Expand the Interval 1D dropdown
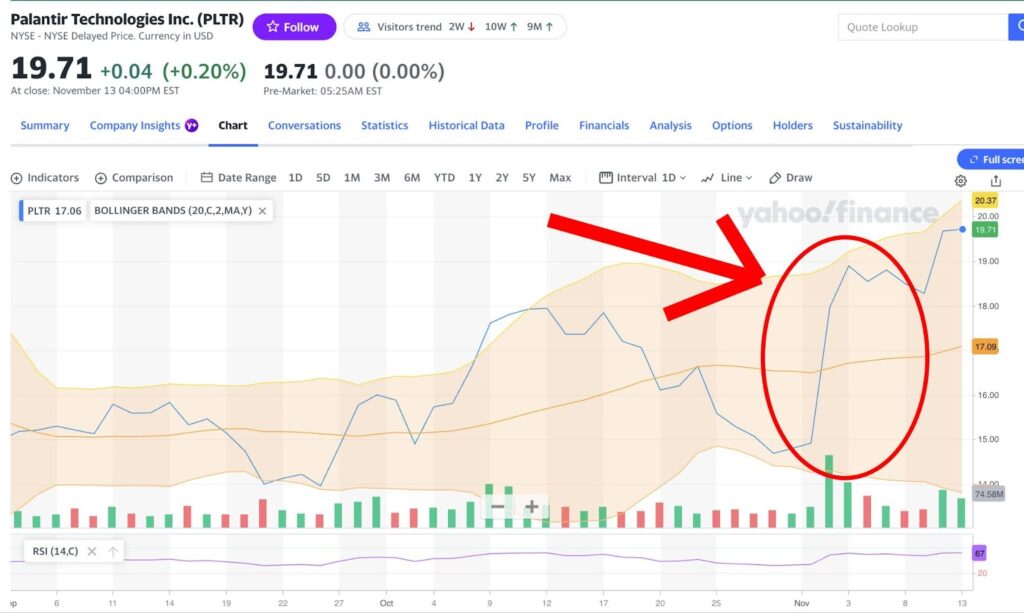 643,178
